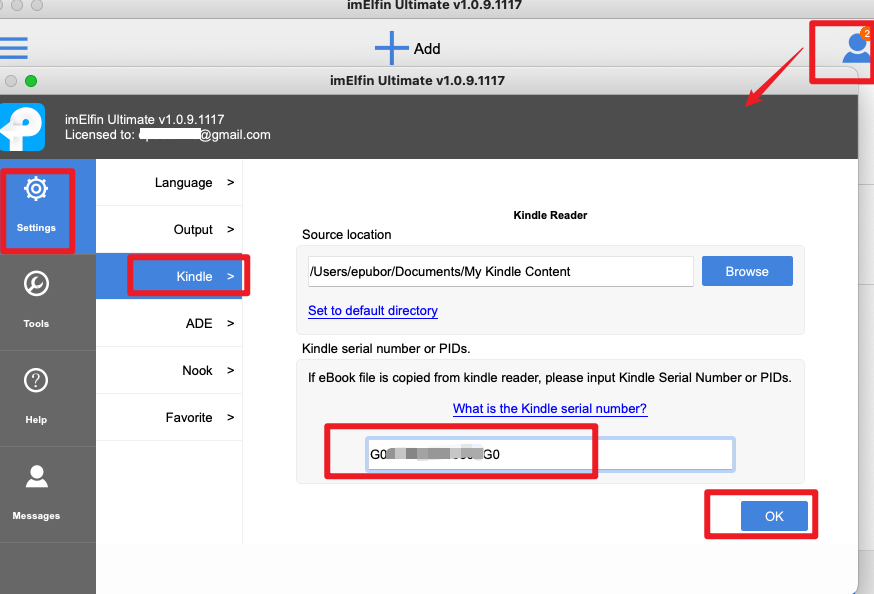Viewport: 874px width, 594px height.
Task: Click the green zoom window button
Action: 31,81
